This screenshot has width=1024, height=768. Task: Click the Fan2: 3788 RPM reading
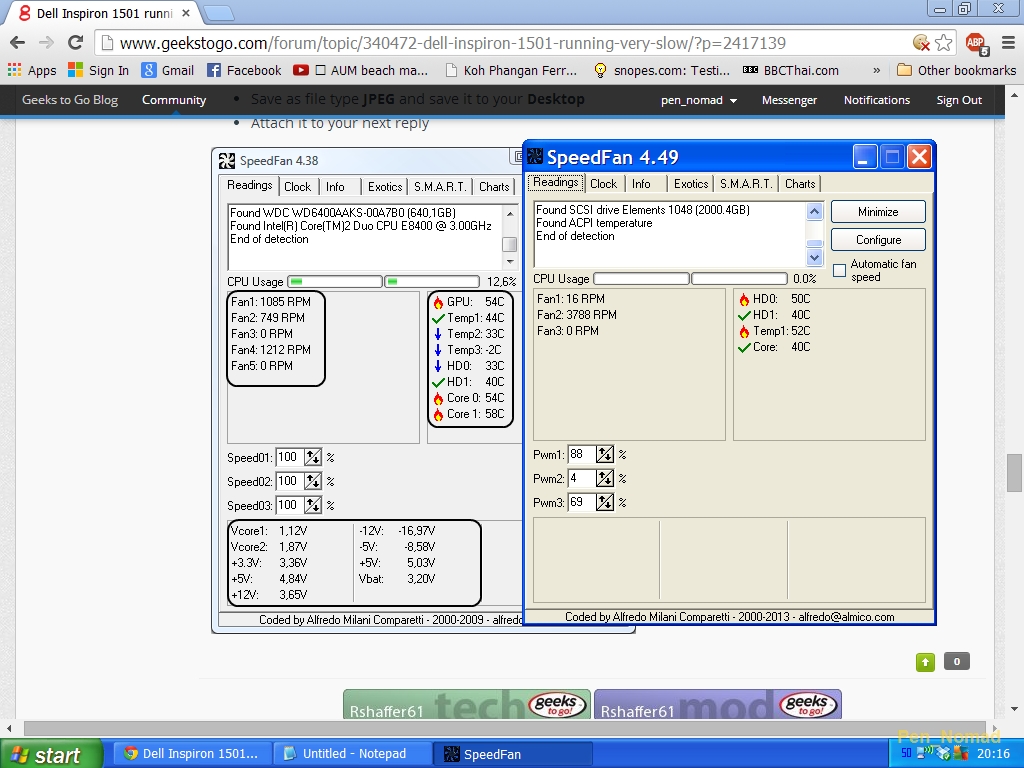tap(577, 315)
